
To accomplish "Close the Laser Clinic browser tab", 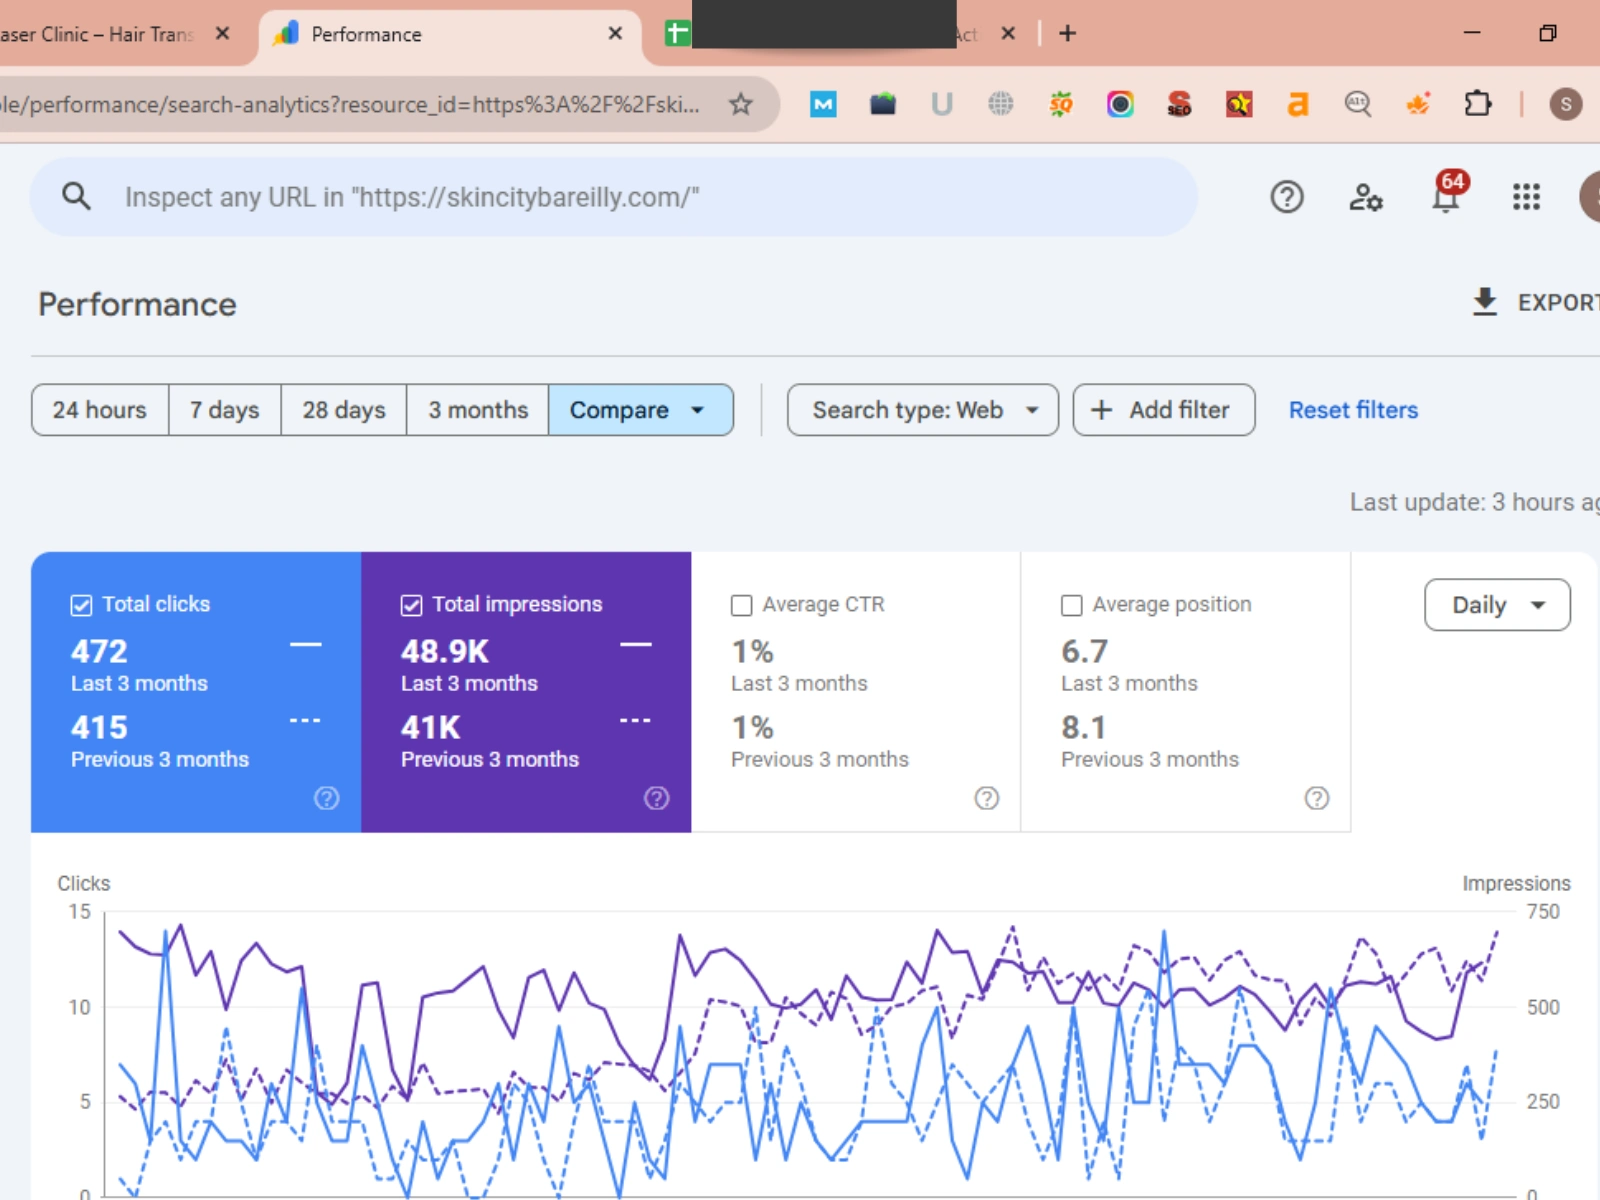I will pyautogui.click(x=222, y=34).
